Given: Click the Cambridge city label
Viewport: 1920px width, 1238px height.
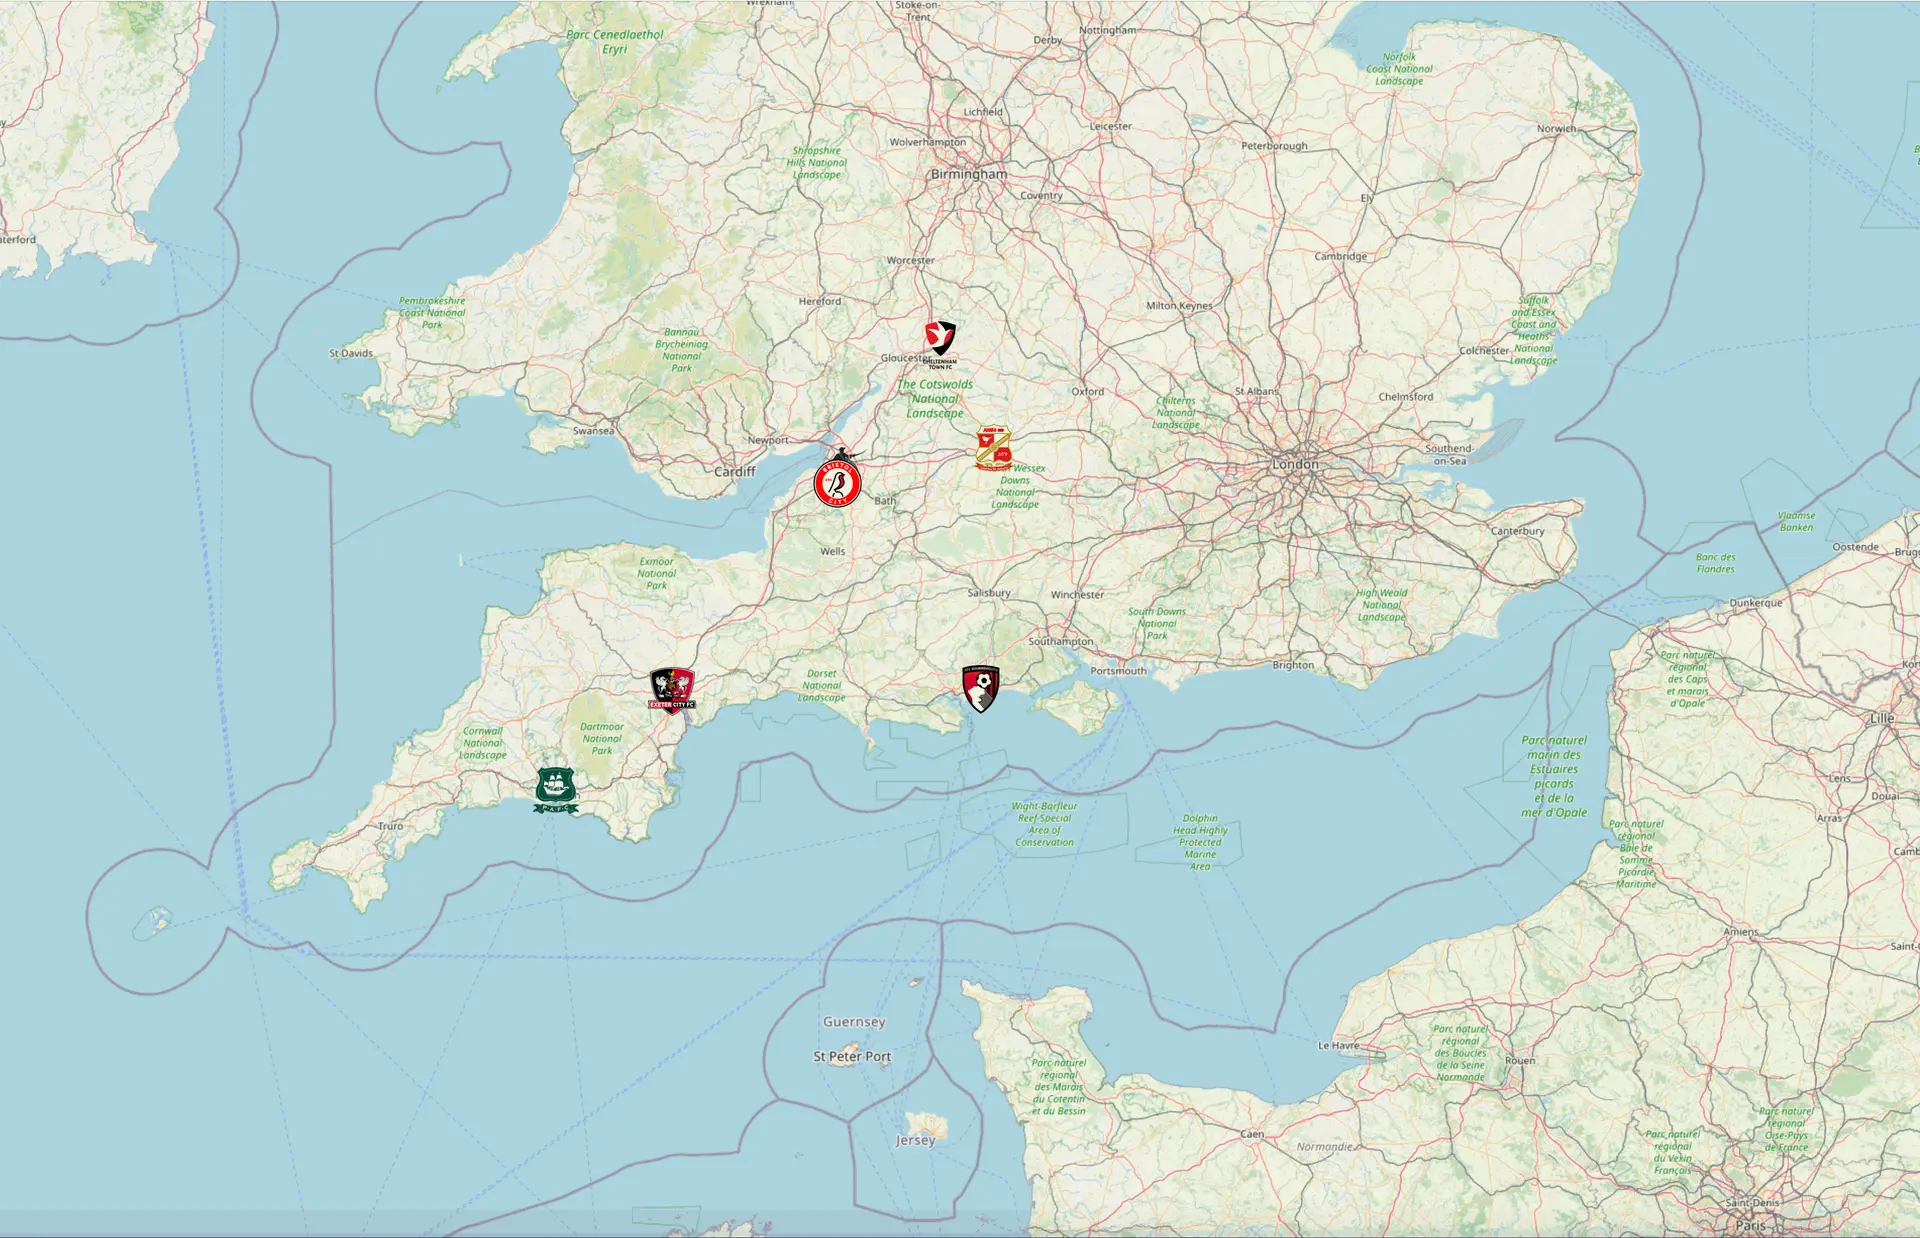Looking at the screenshot, I should 1340,256.
